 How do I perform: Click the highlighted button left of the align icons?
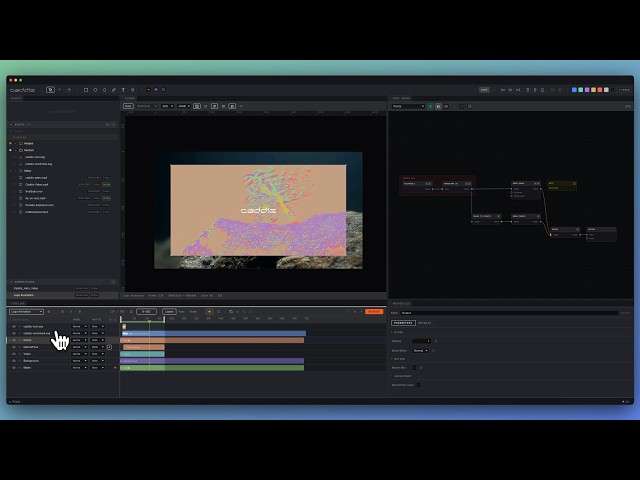484,90
